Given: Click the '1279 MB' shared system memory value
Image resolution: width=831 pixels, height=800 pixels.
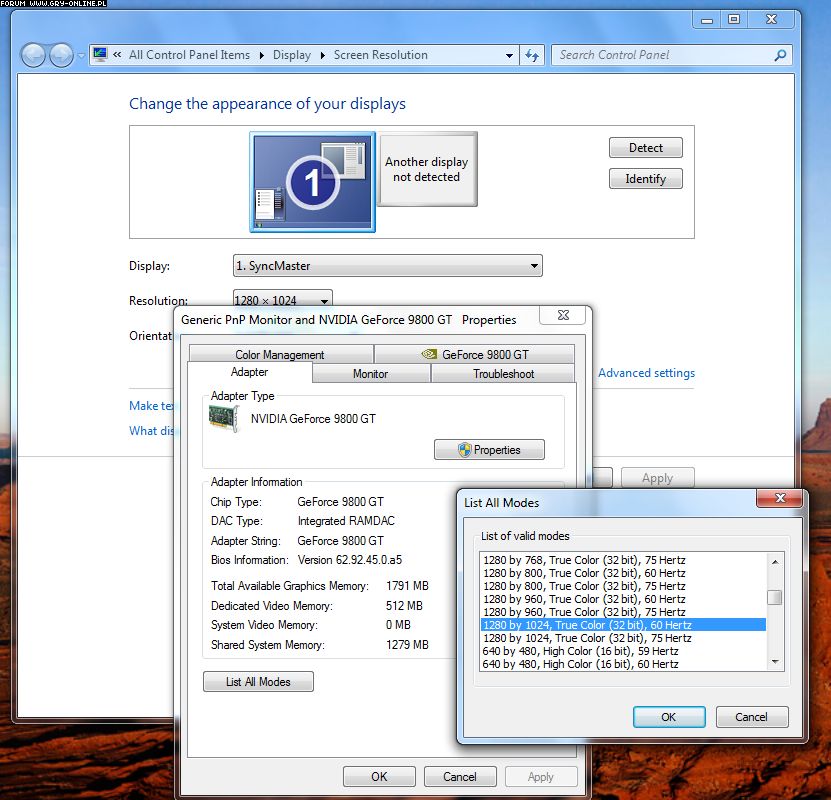Looking at the screenshot, I should pyautogui.click(x=407, y=645).
